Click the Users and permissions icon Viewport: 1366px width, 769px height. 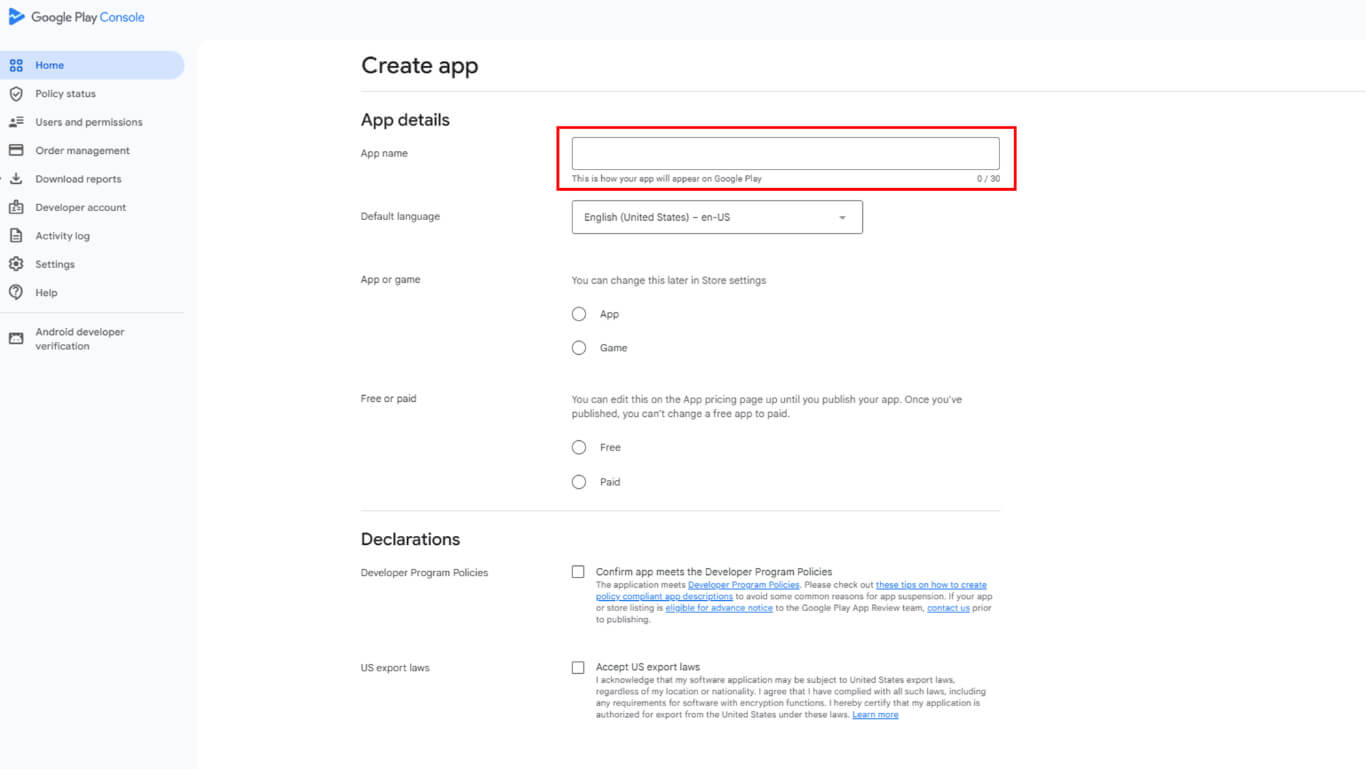(x=16, y=122)
